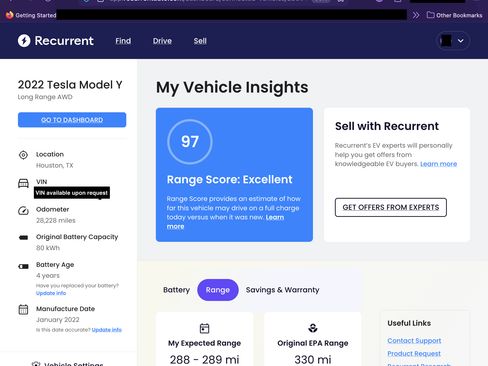This screenshot has width=488, height=366.
Task: Click the GO TO DASHBOARD button
Action: pyautogui.click(x=72, y=120)
